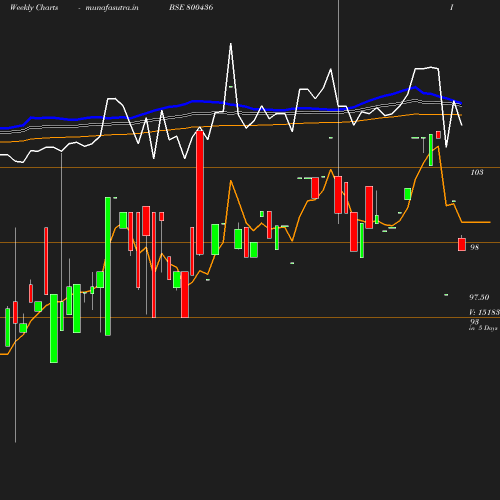Screen dimensions: 500x500
Task: Click the 'V: 15183' volume label
Action: (484, 312)
